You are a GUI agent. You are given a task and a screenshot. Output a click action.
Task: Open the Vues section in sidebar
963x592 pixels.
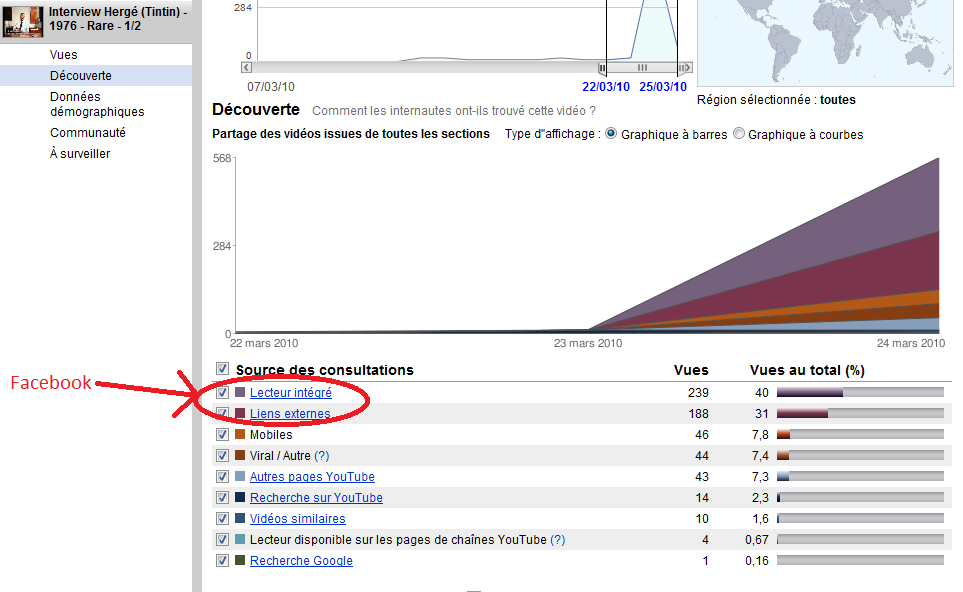(63, 55)
